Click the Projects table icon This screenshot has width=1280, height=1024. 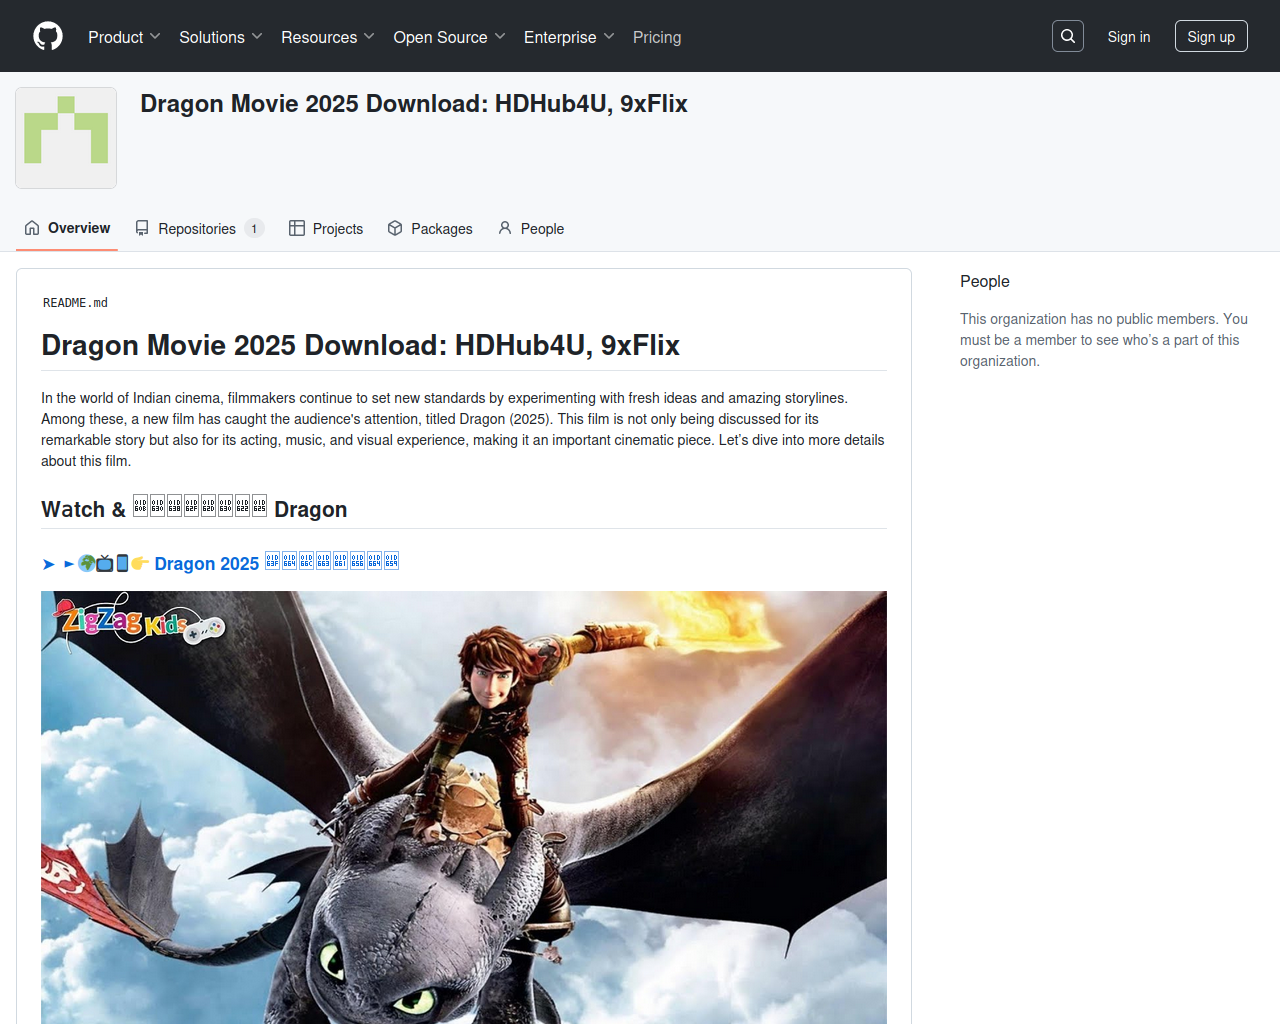(x=297, y=228)
